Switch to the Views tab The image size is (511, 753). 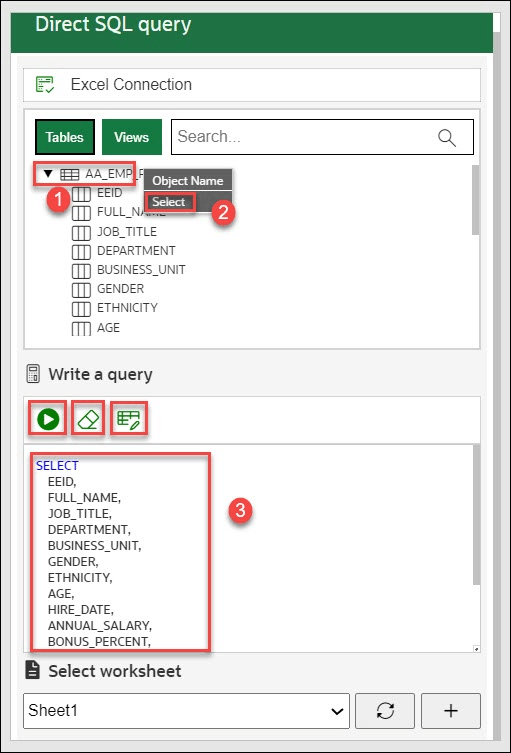pos(132,137)
